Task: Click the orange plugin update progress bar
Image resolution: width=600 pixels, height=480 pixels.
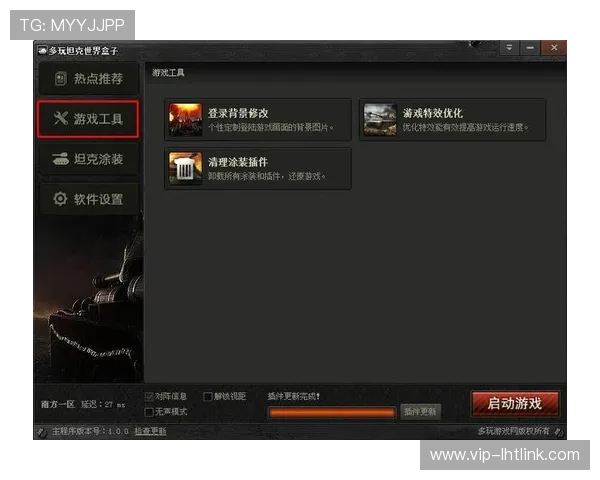Action: point(332,413)
